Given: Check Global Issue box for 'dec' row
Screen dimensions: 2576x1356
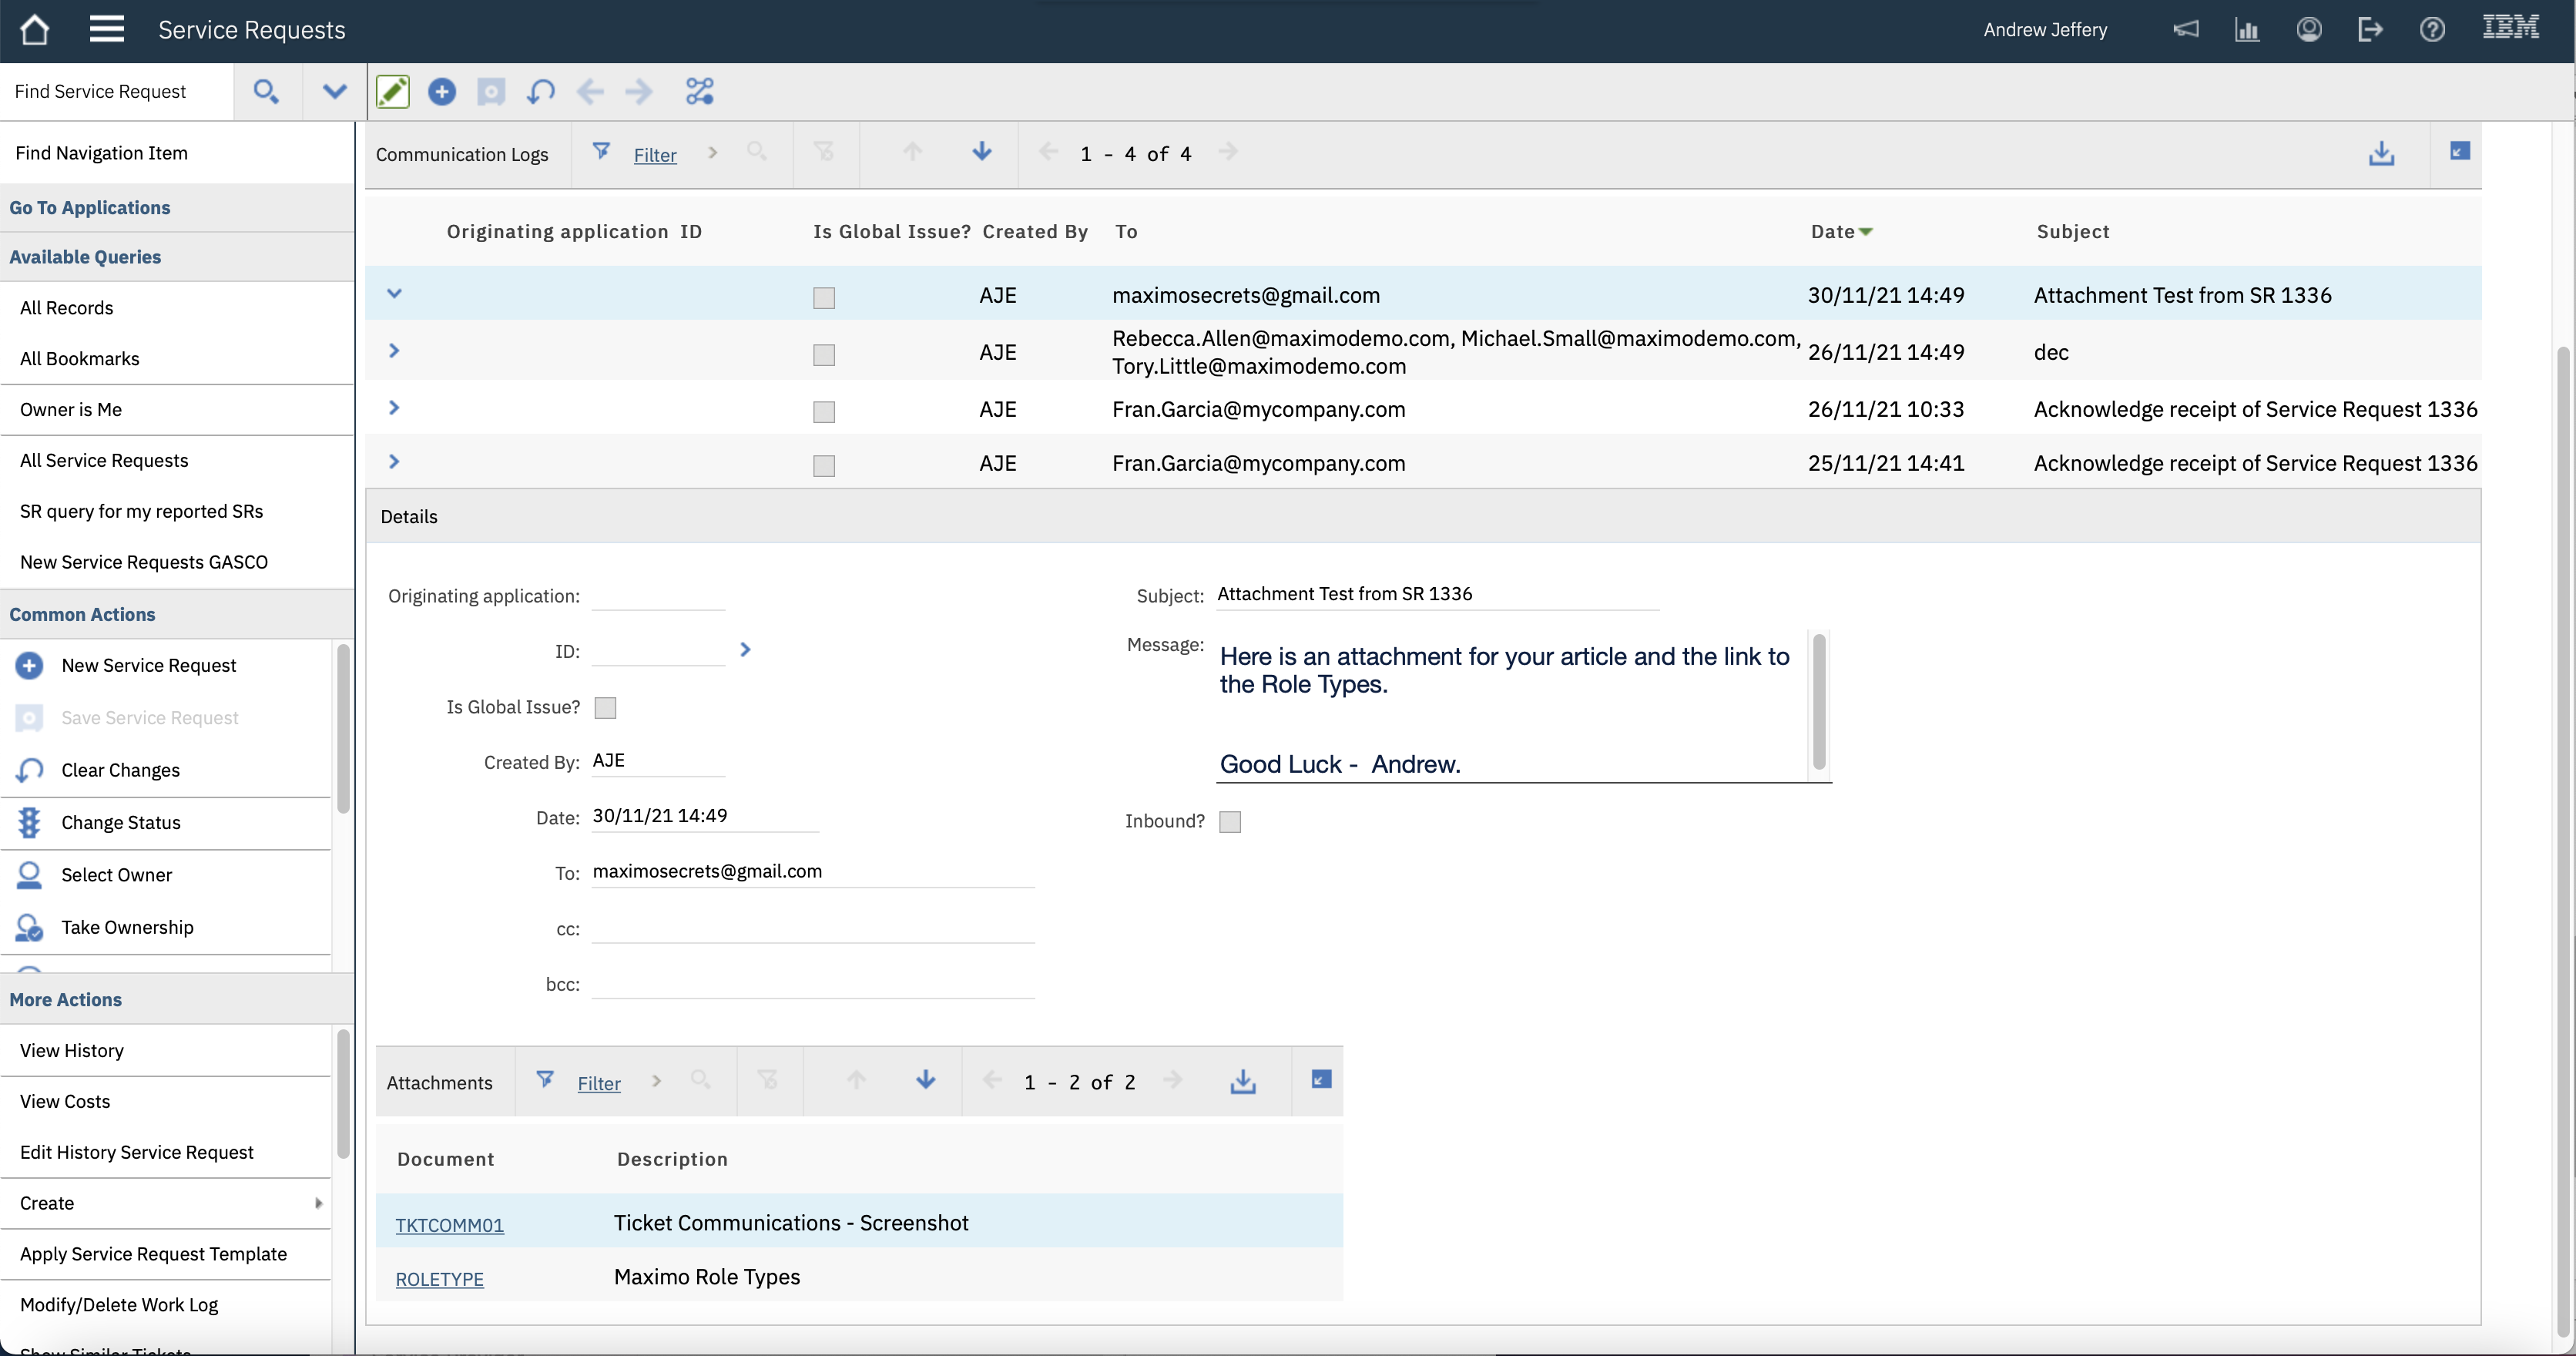Looking at the screenshot, I should (x=824, y=355).
